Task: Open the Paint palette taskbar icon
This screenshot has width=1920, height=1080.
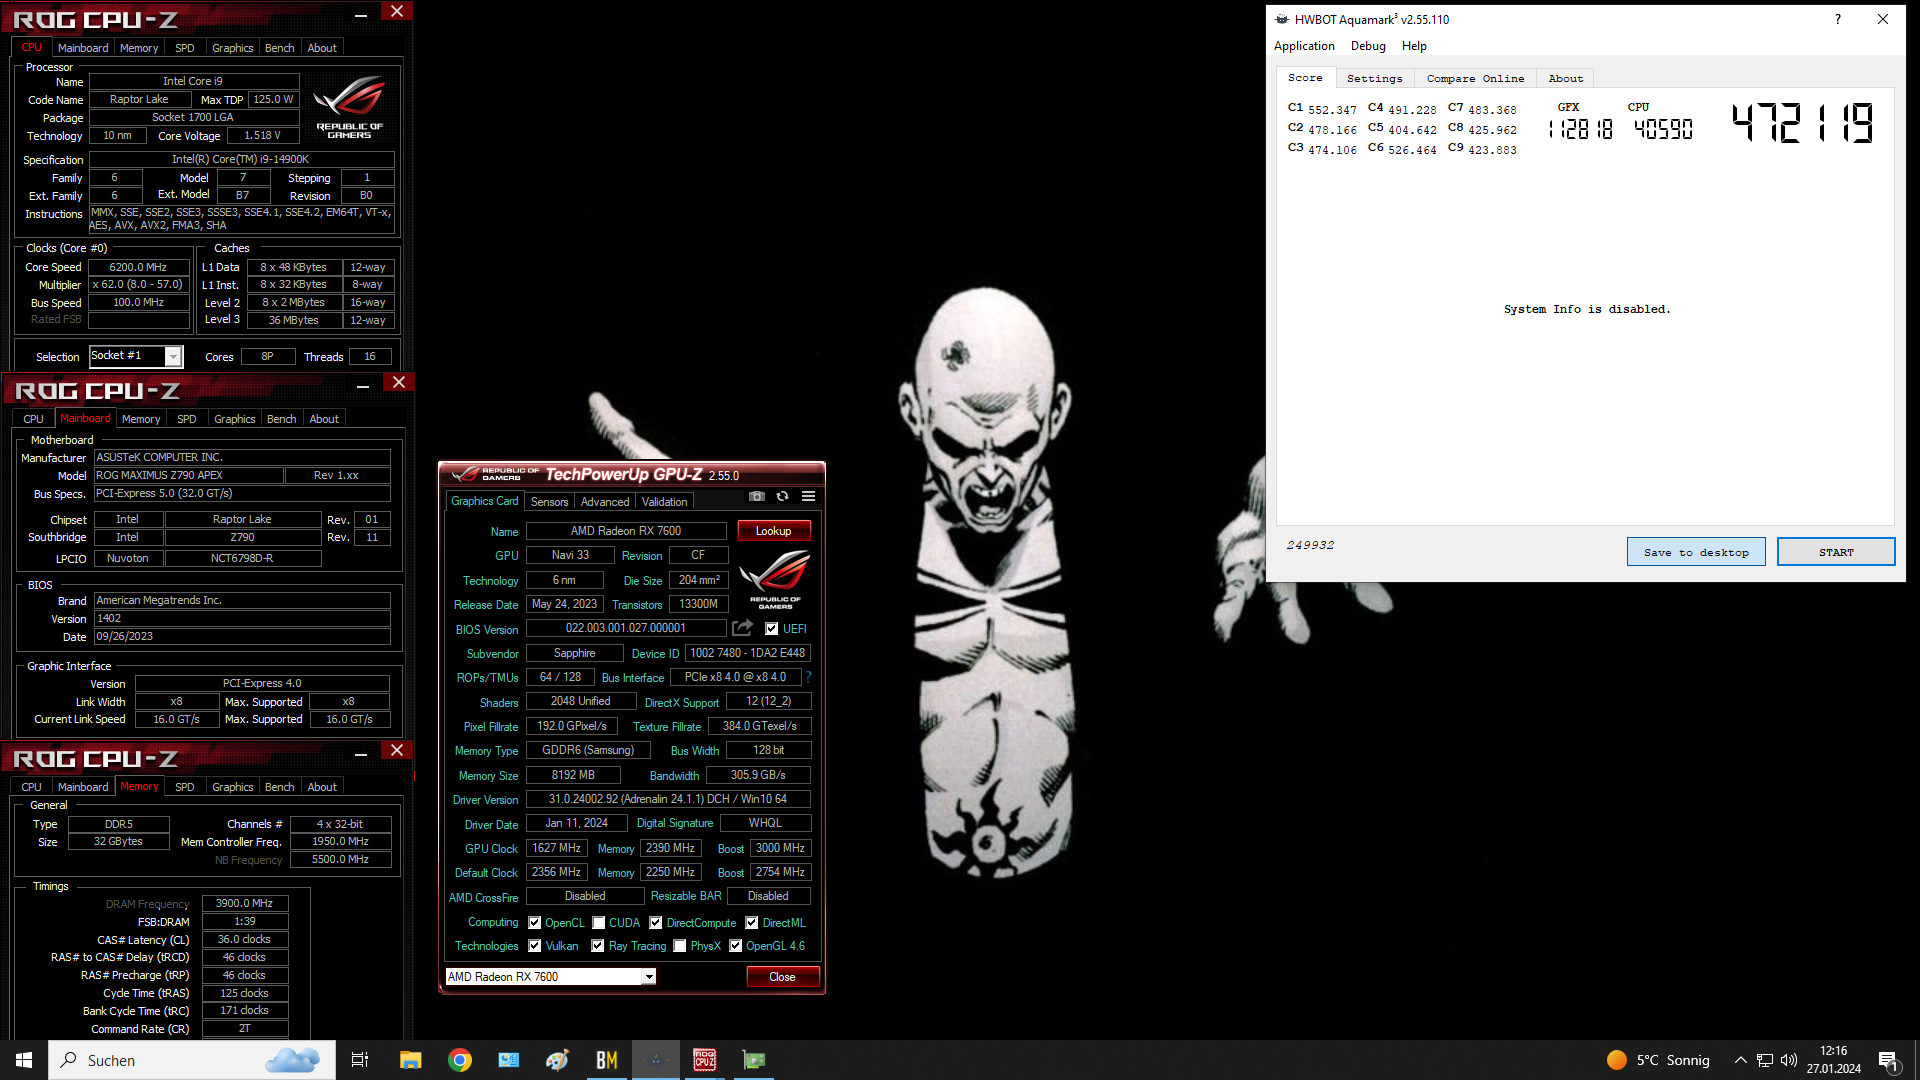Action: point(557,1060)
